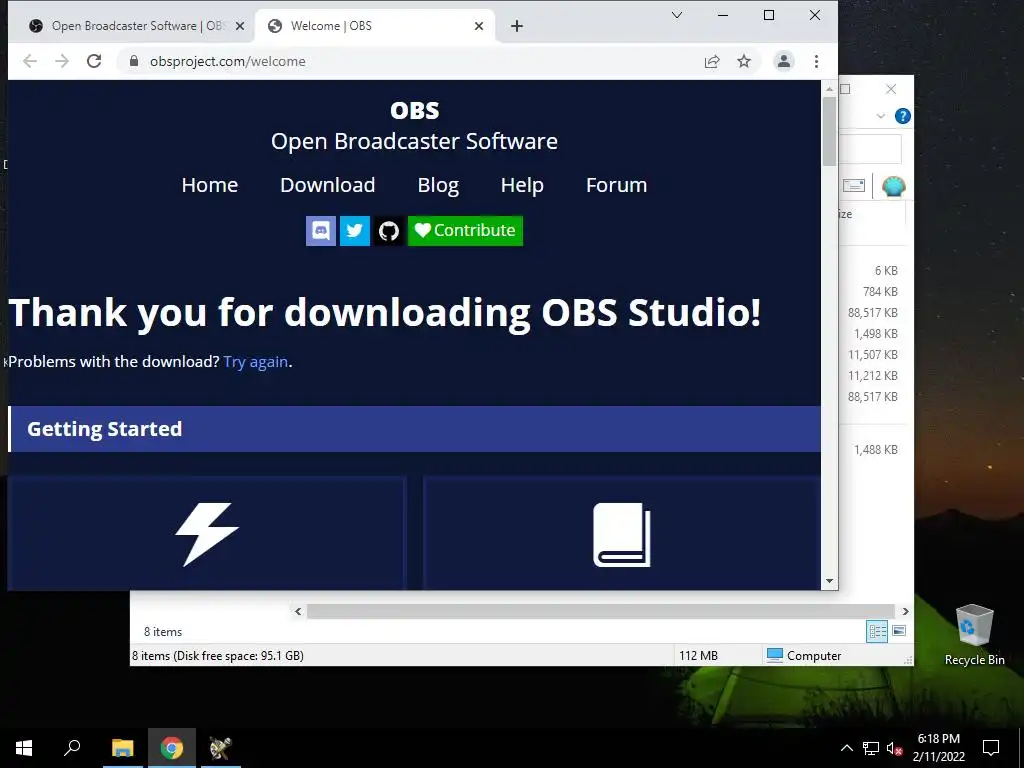Open taskbar search magnifier
Screen dimensions: 1024x768
[72, 748]
